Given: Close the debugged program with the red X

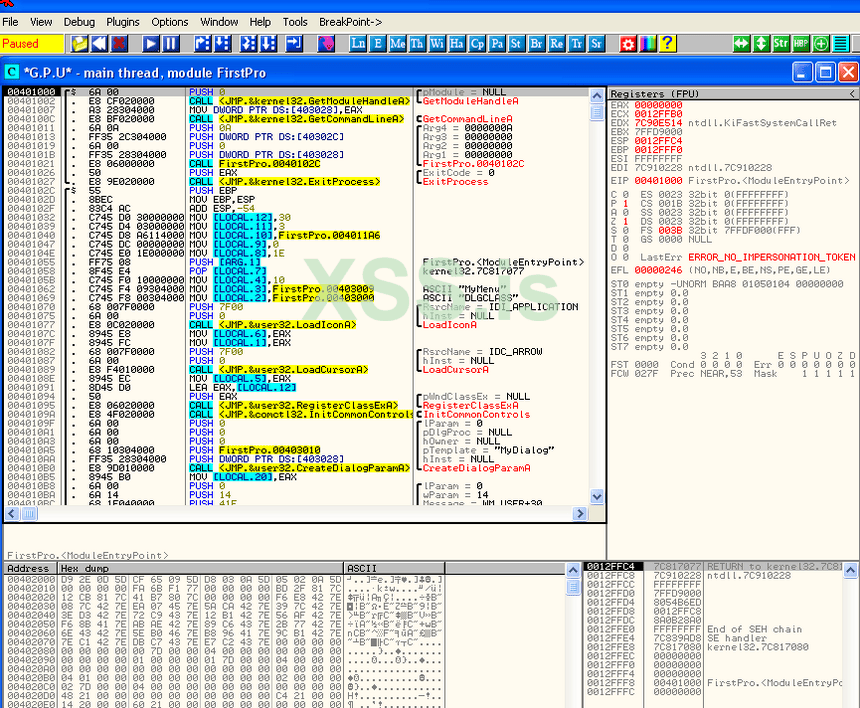Looking at the screenshot, I should (119, 44).
